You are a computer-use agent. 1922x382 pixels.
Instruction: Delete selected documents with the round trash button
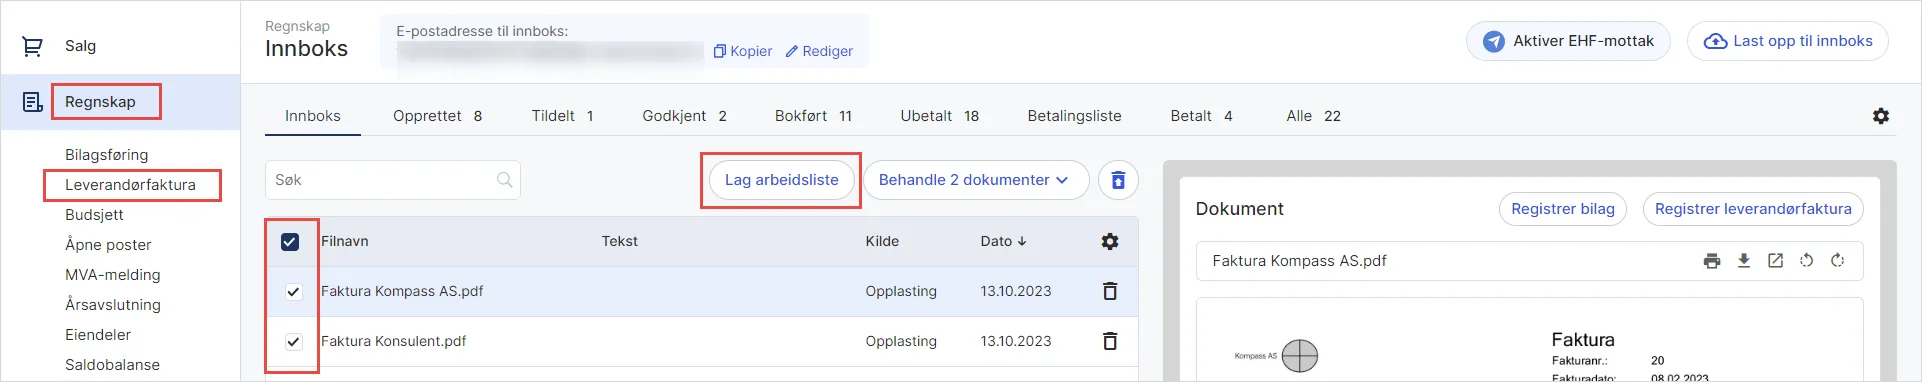(x=1118, y=180)
